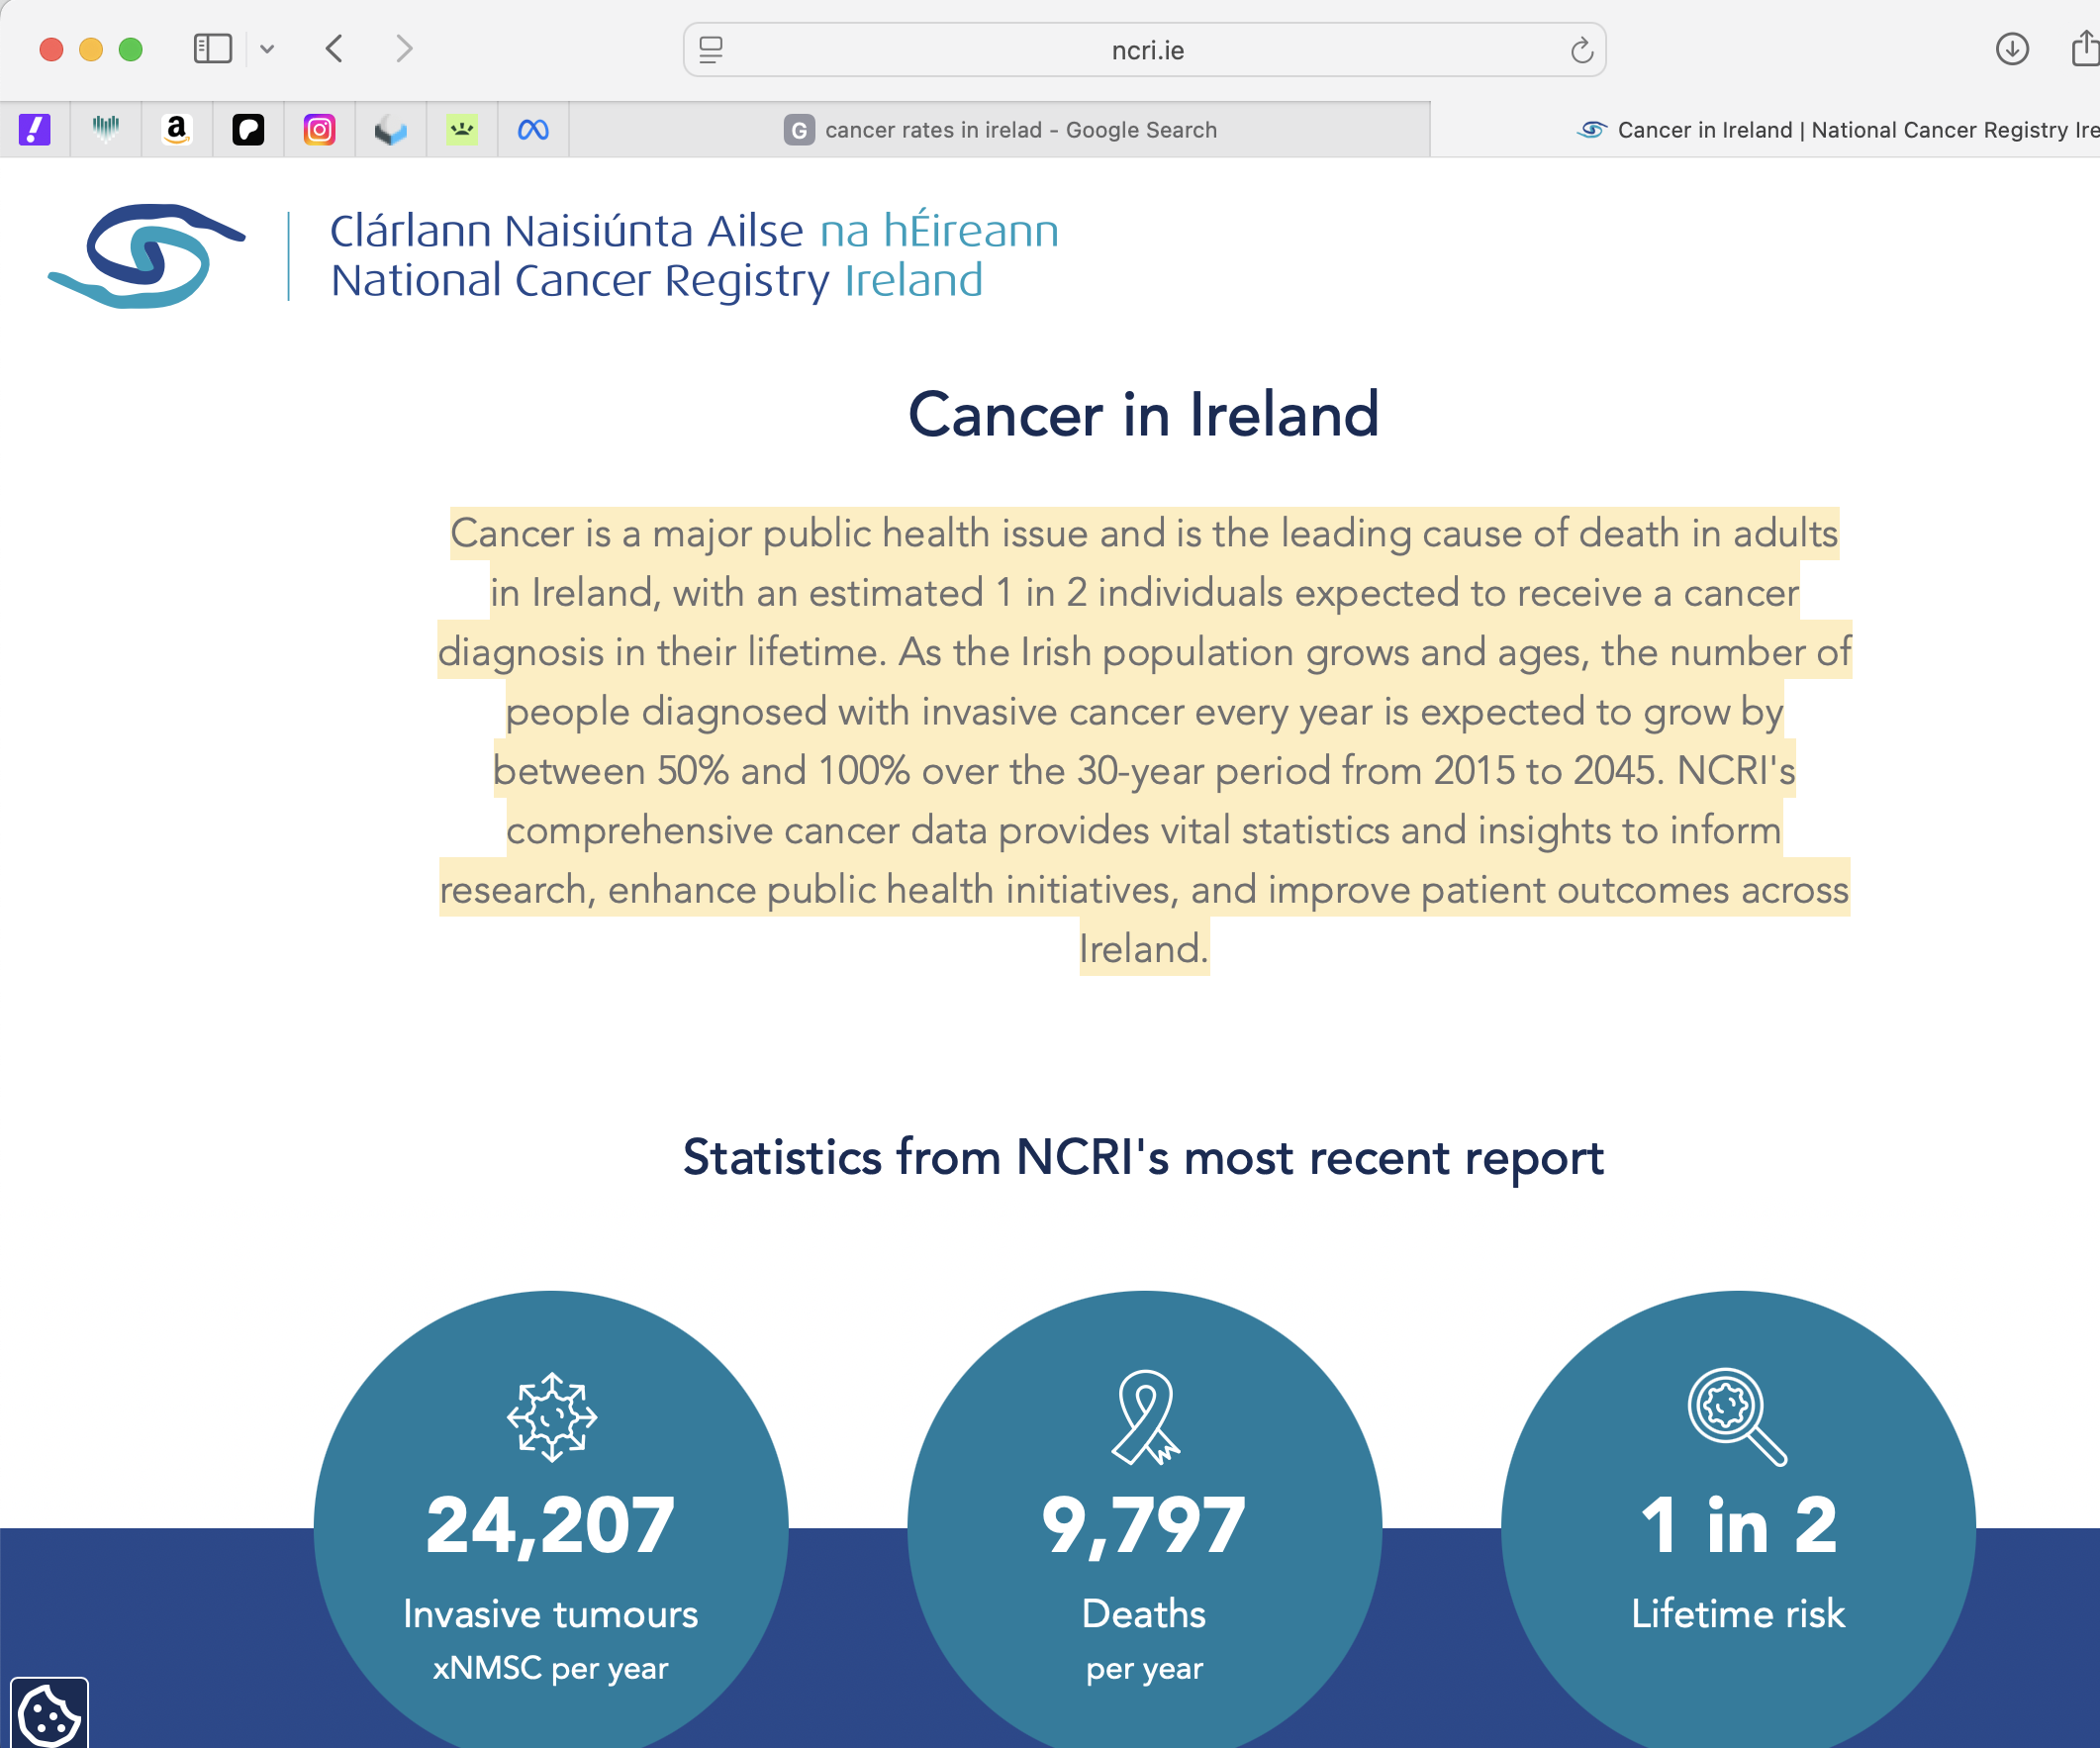Click the reader/page menu icon in address bar
Image resolution: width=2100 pixels, height=1748 pixels.
coord(711,50)
